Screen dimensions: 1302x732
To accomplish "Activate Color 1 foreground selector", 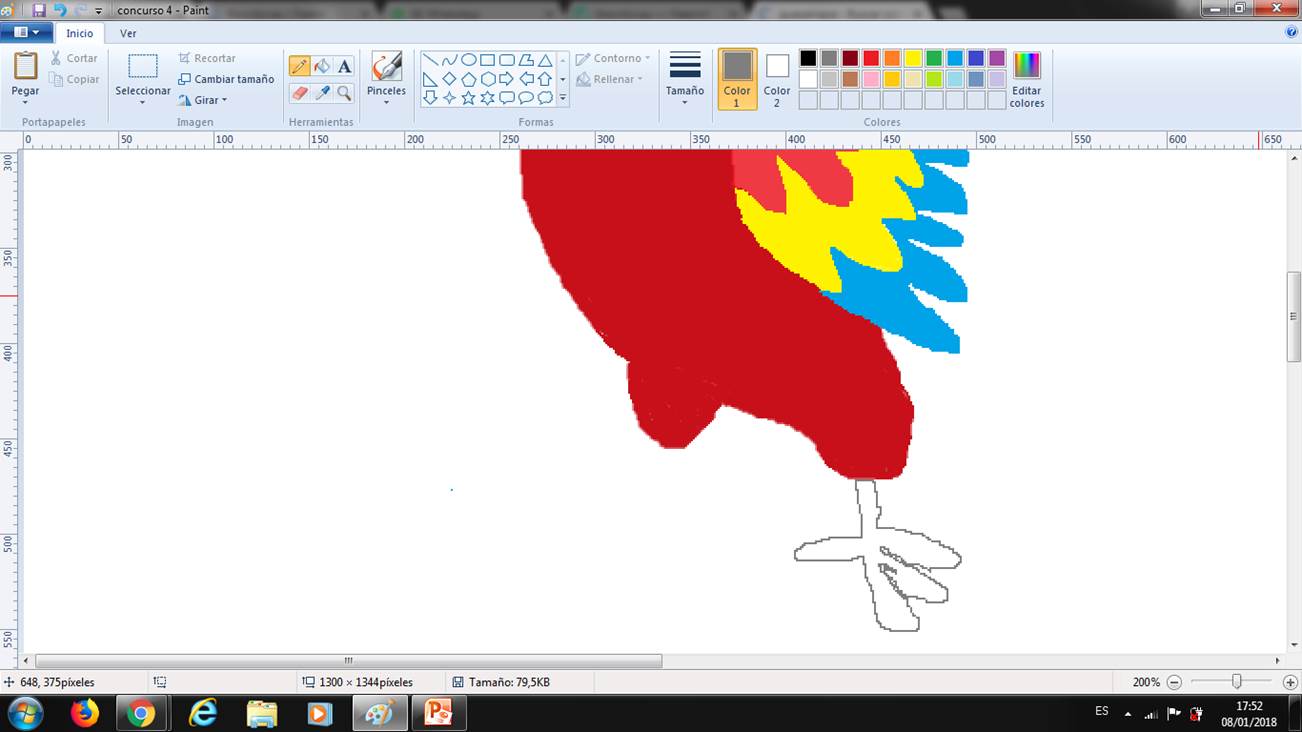I will point(737,79).
